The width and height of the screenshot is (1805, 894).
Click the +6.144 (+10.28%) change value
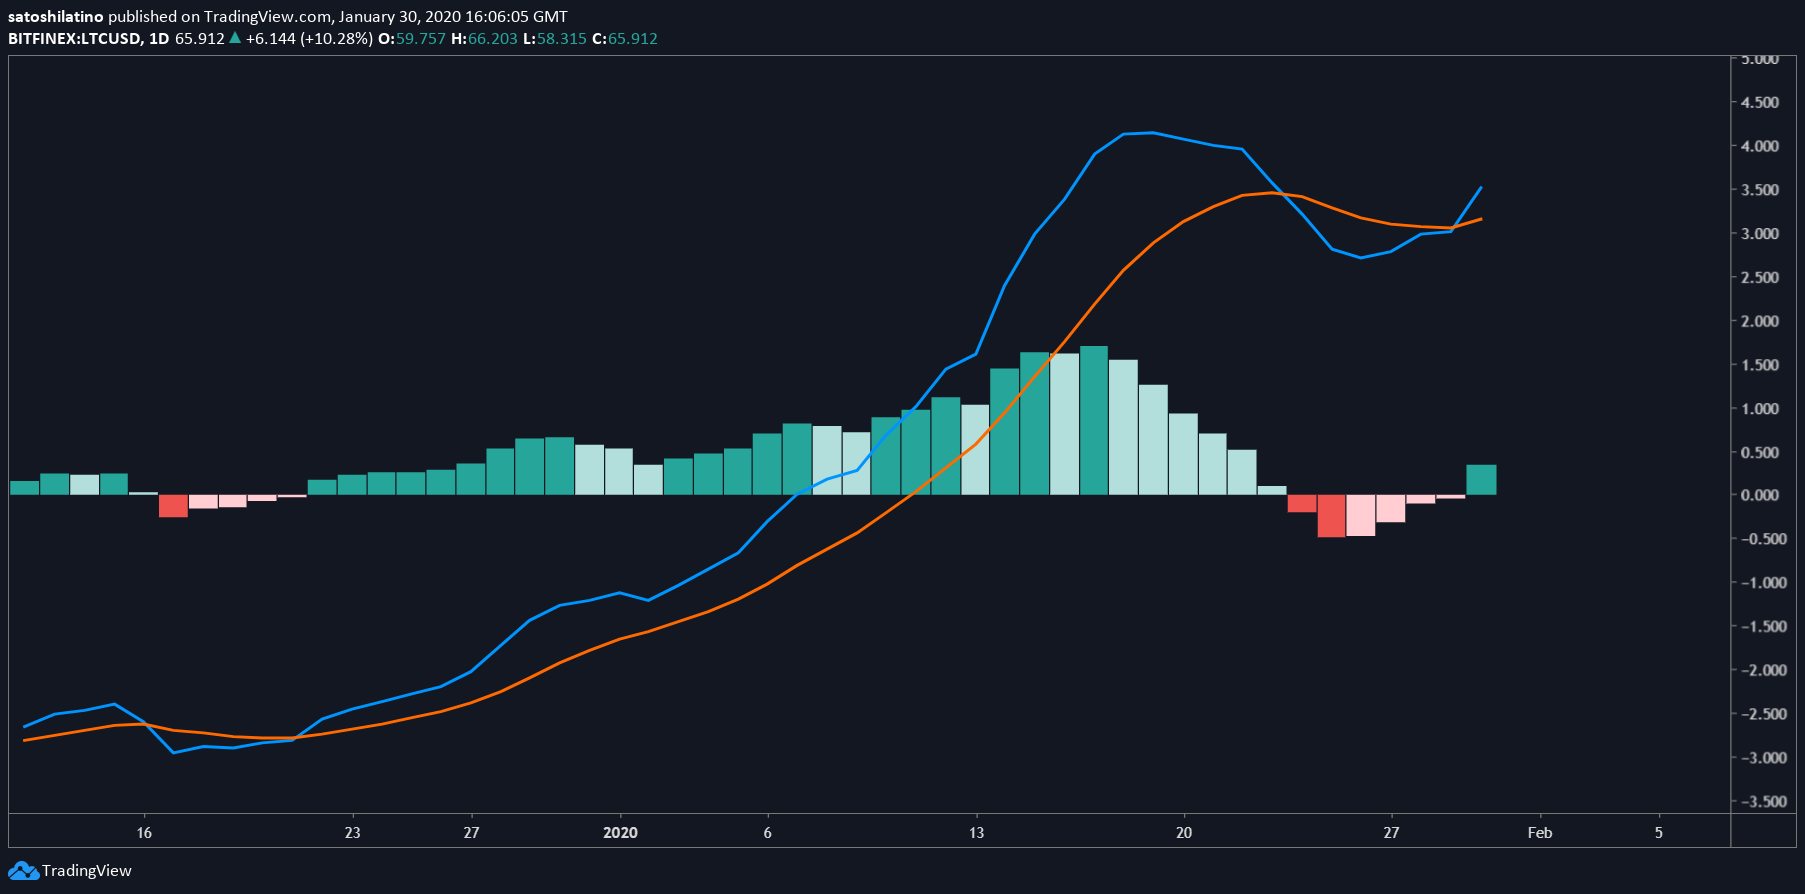(309, 39)
